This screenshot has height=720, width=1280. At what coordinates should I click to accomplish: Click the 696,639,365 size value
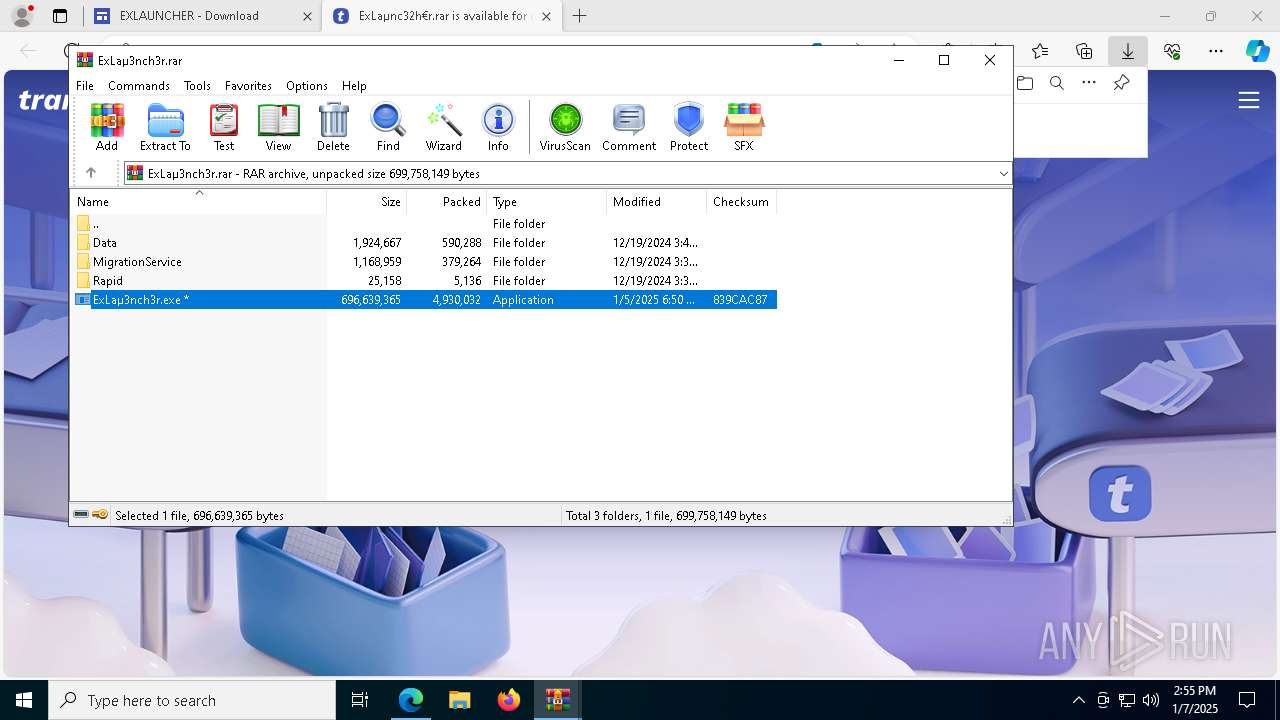371,300
